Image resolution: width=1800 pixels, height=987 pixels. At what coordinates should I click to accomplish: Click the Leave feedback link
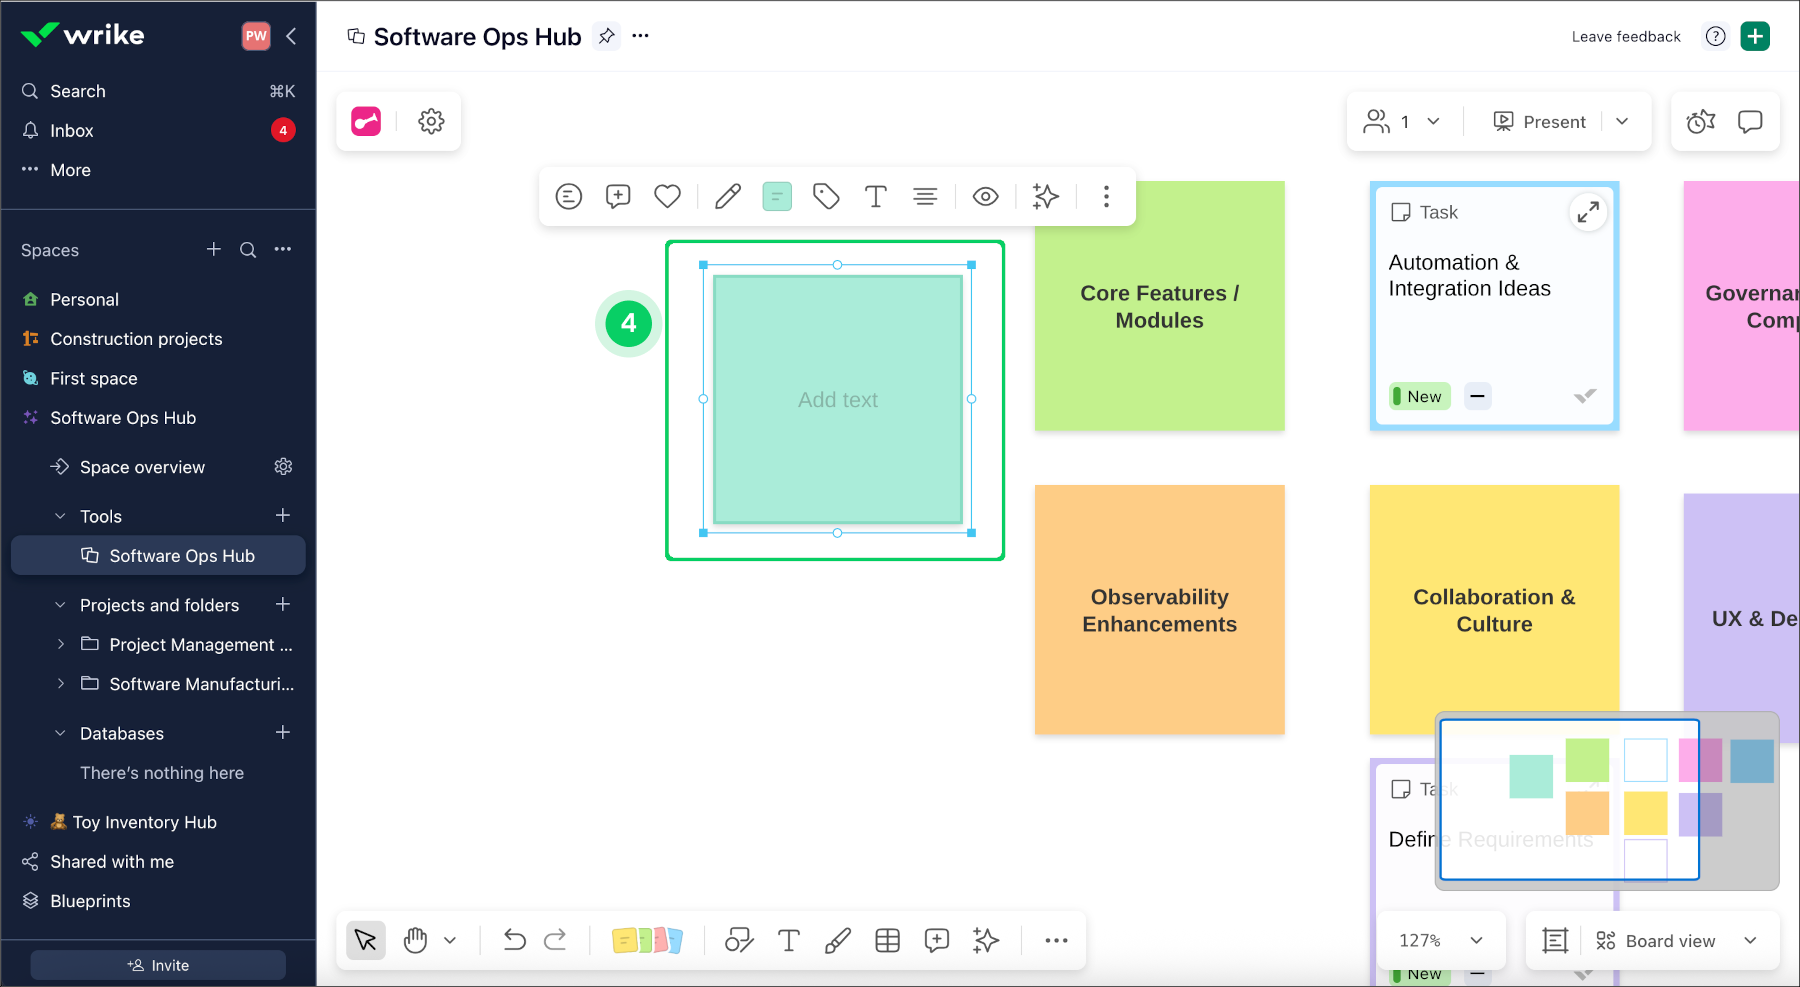[1625, 37]
